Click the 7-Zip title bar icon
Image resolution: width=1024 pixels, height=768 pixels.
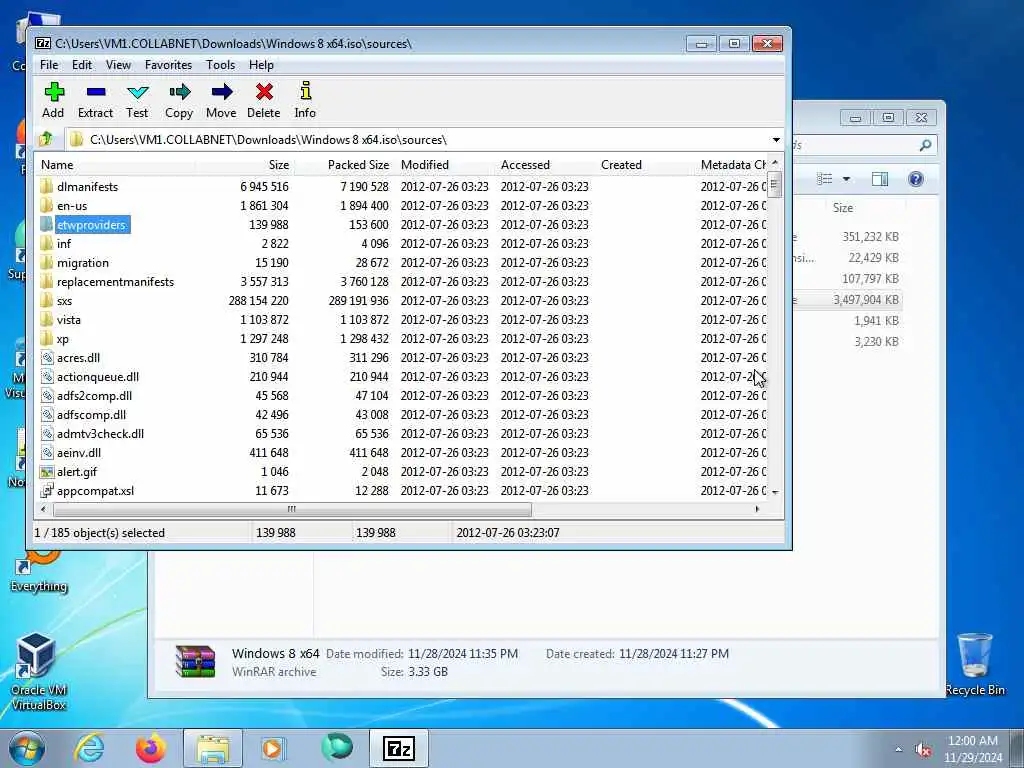(x=43, y=43)
